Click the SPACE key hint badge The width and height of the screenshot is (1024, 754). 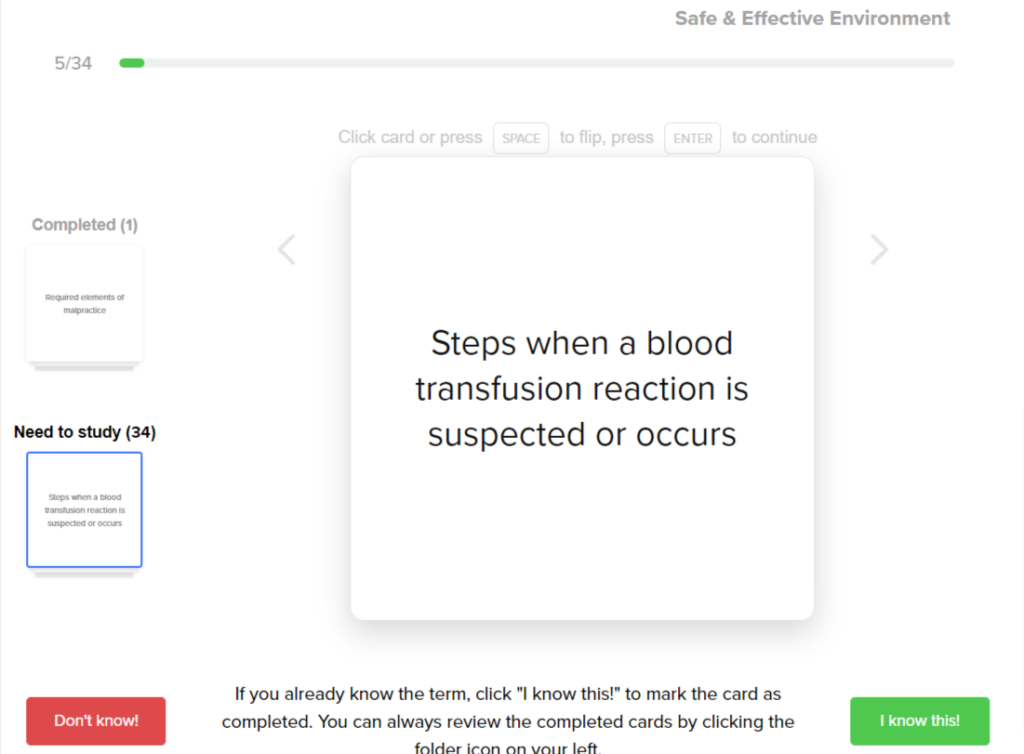click(x=520, y=138)
